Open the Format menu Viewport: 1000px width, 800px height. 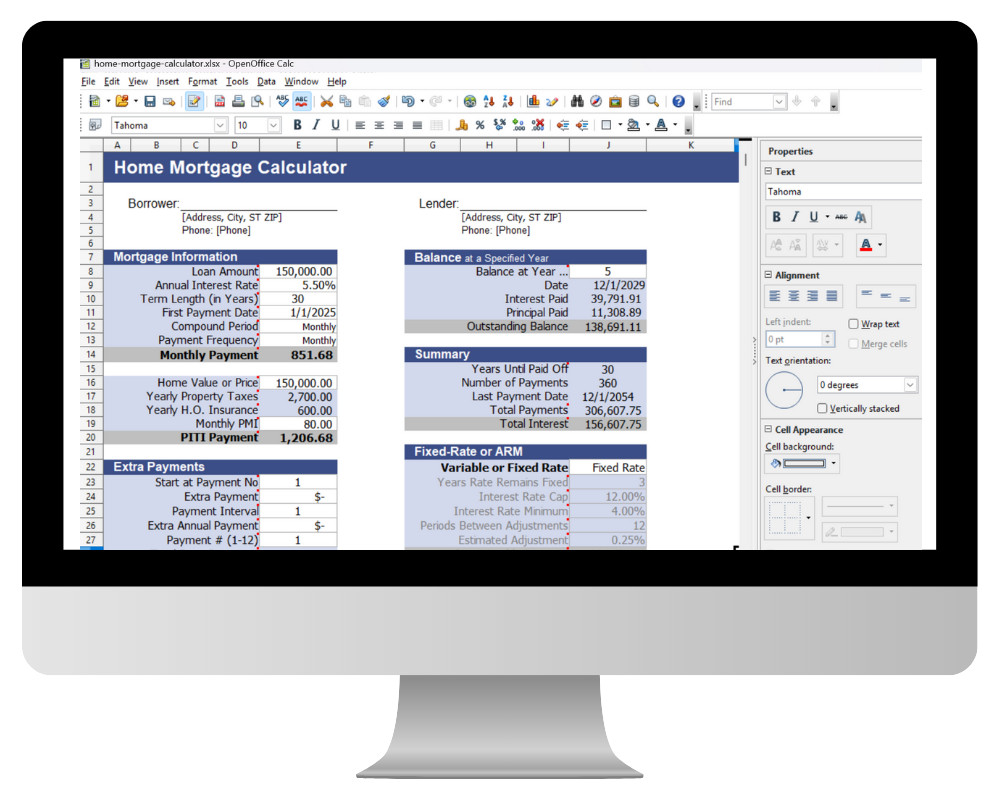203,81
